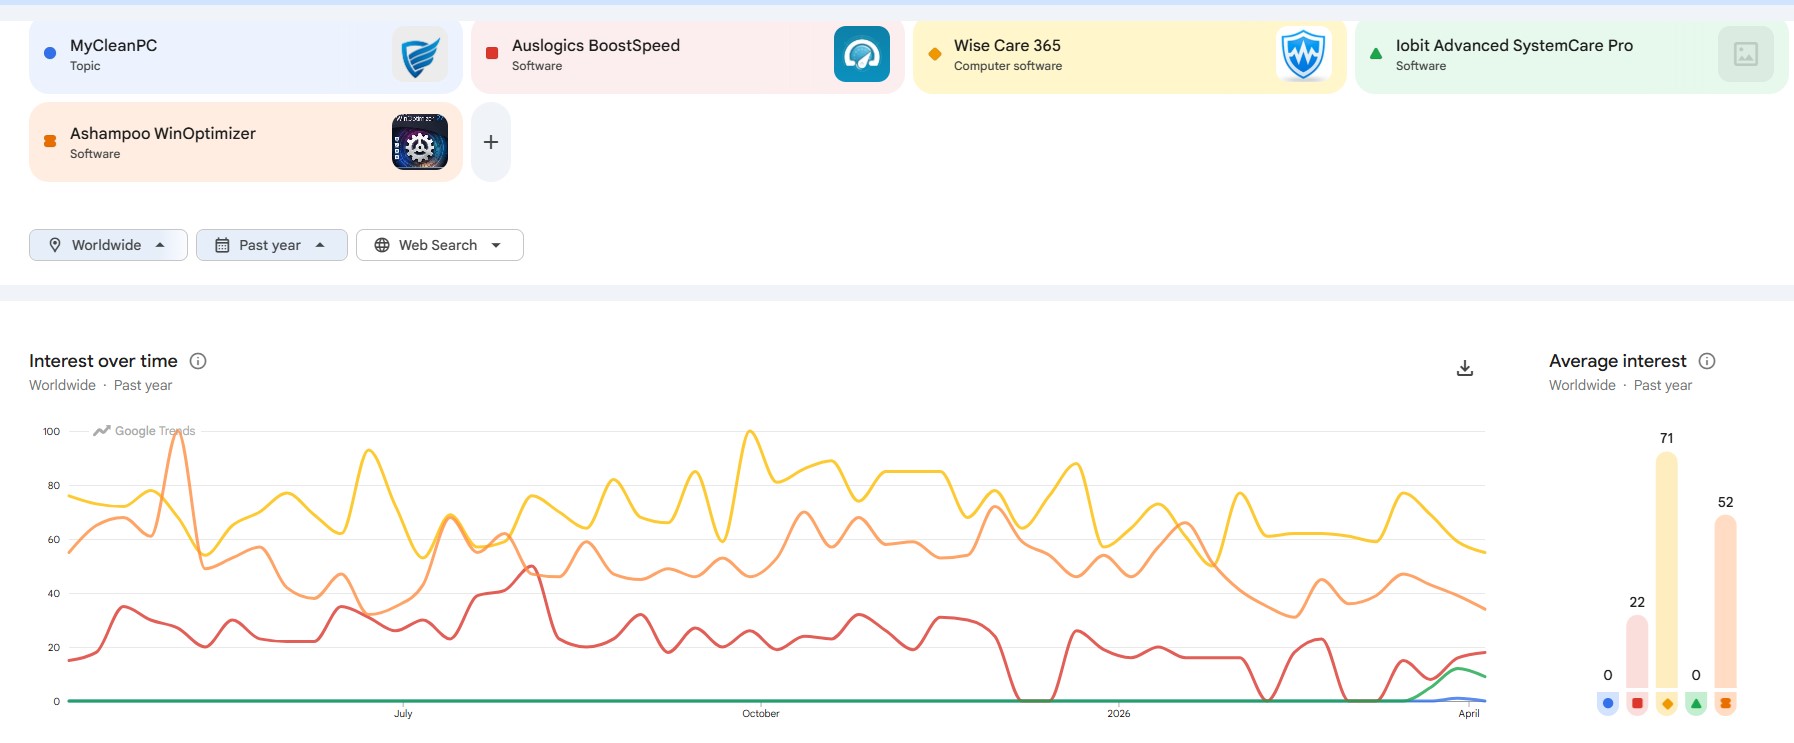
Task: Click the Average interest heading
Action: point(1618,361)
